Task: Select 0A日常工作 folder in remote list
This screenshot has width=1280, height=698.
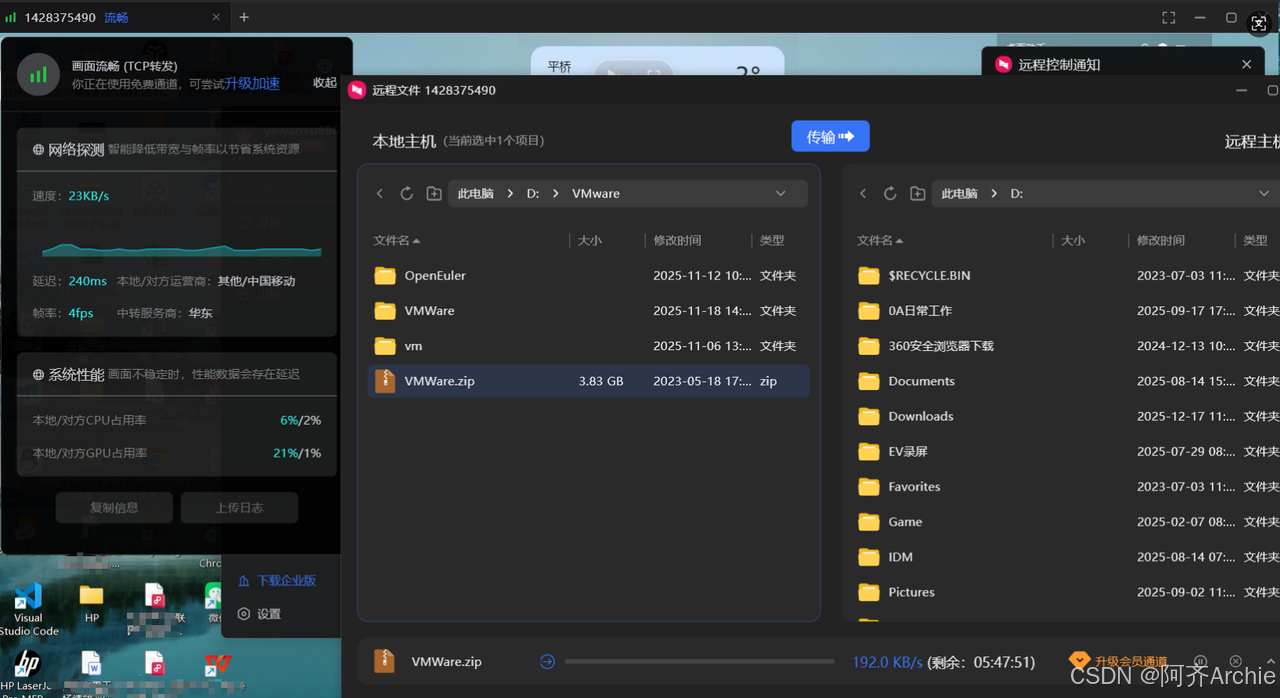Action: tap(1065, 311)
